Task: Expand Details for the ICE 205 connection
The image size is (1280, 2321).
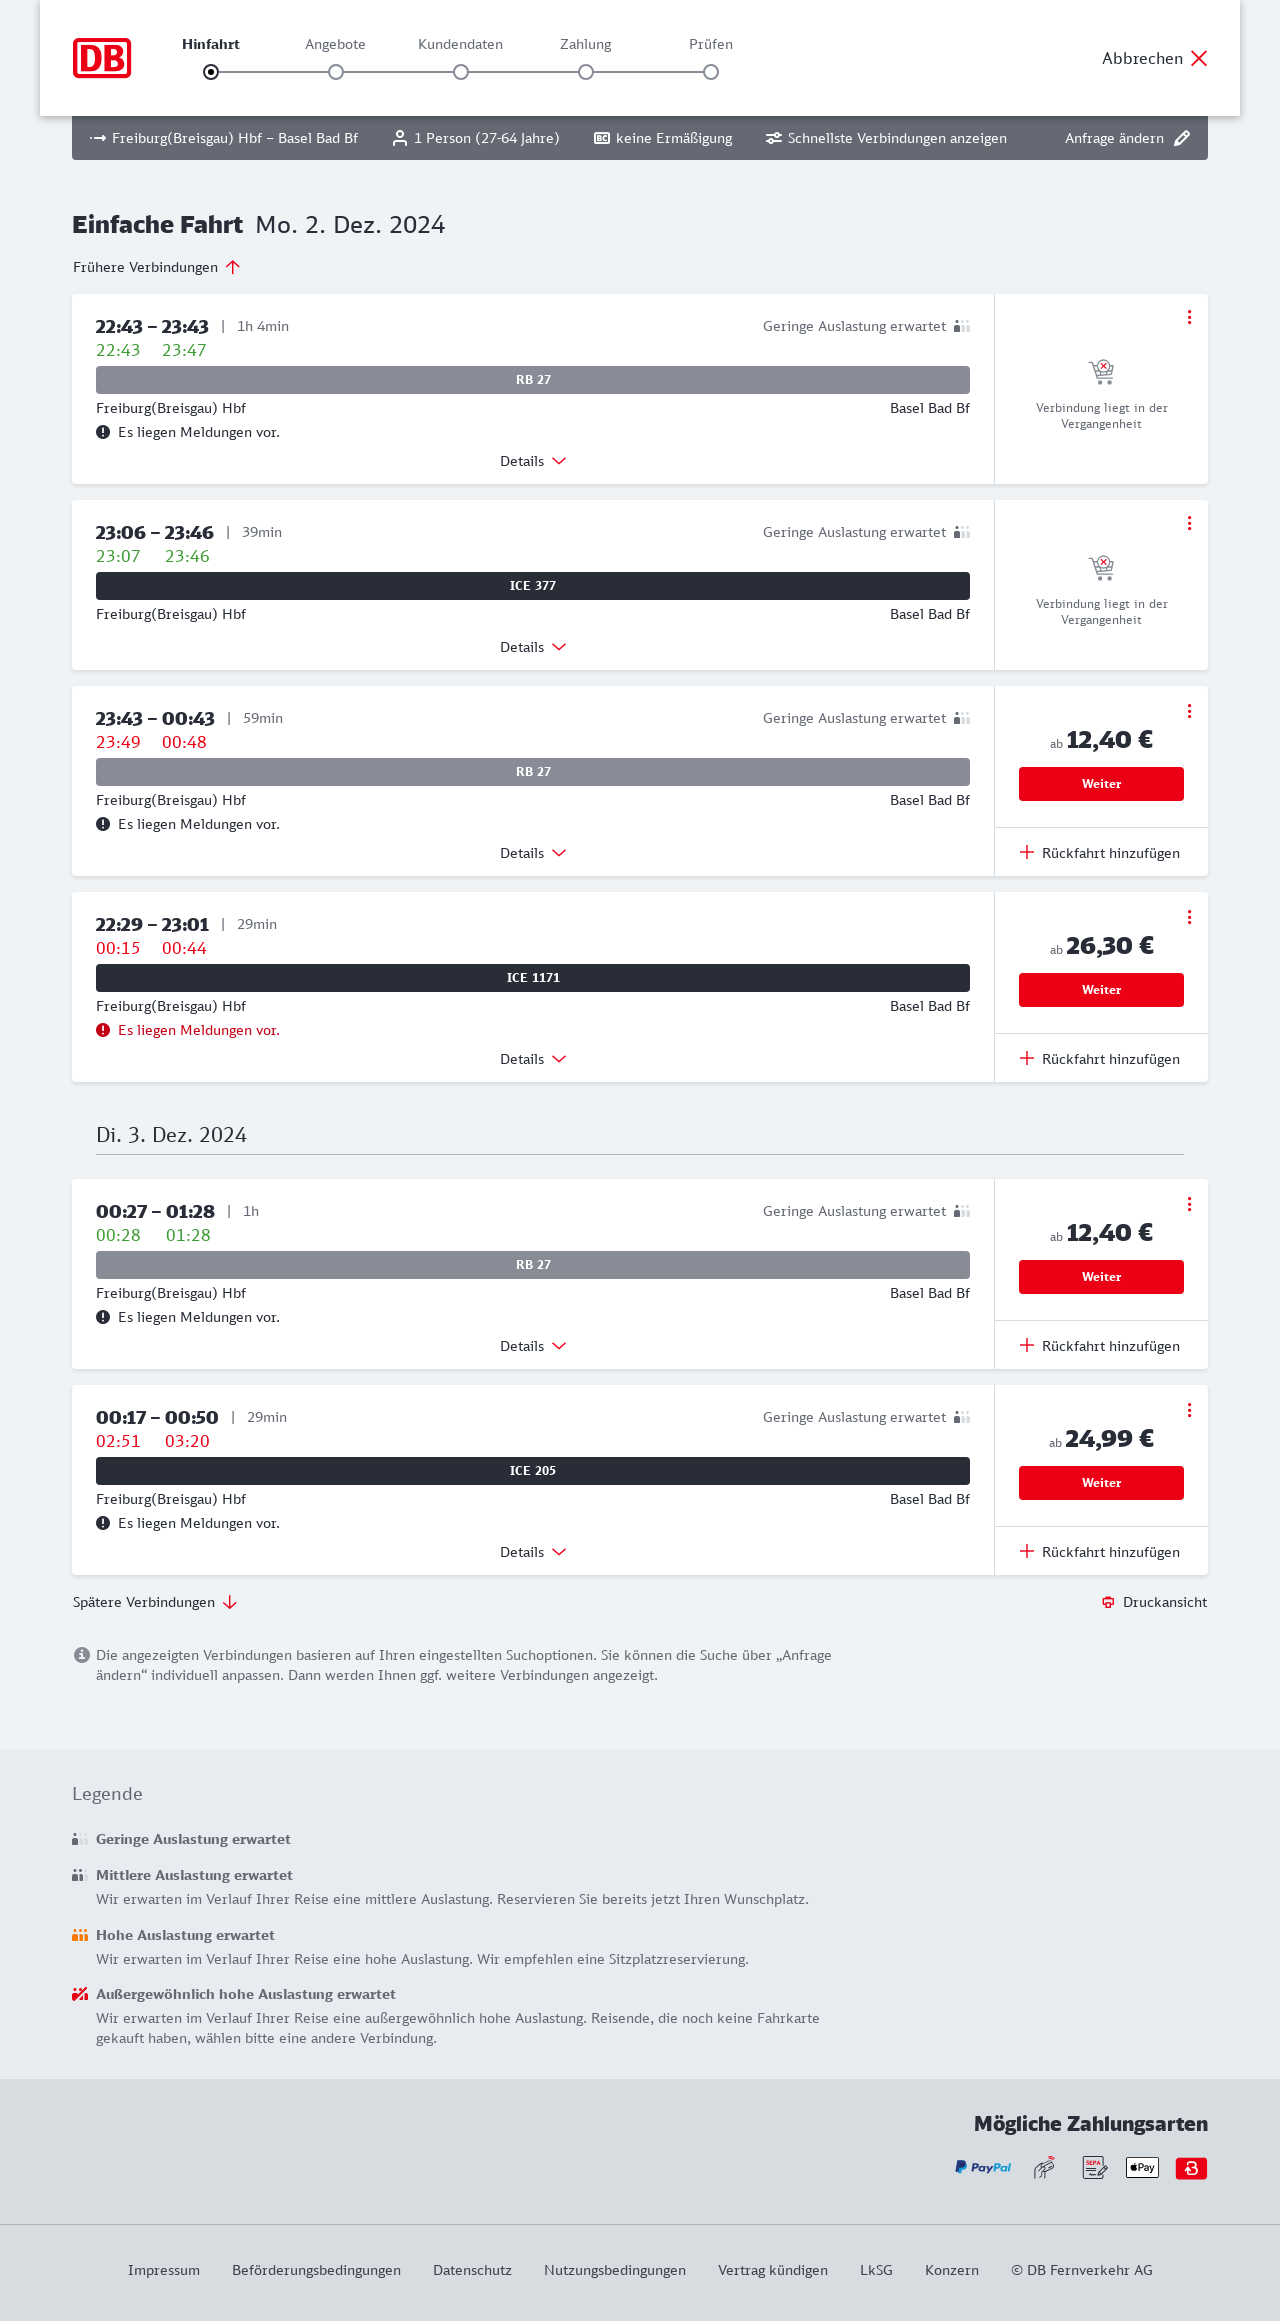Action: 533,1552
